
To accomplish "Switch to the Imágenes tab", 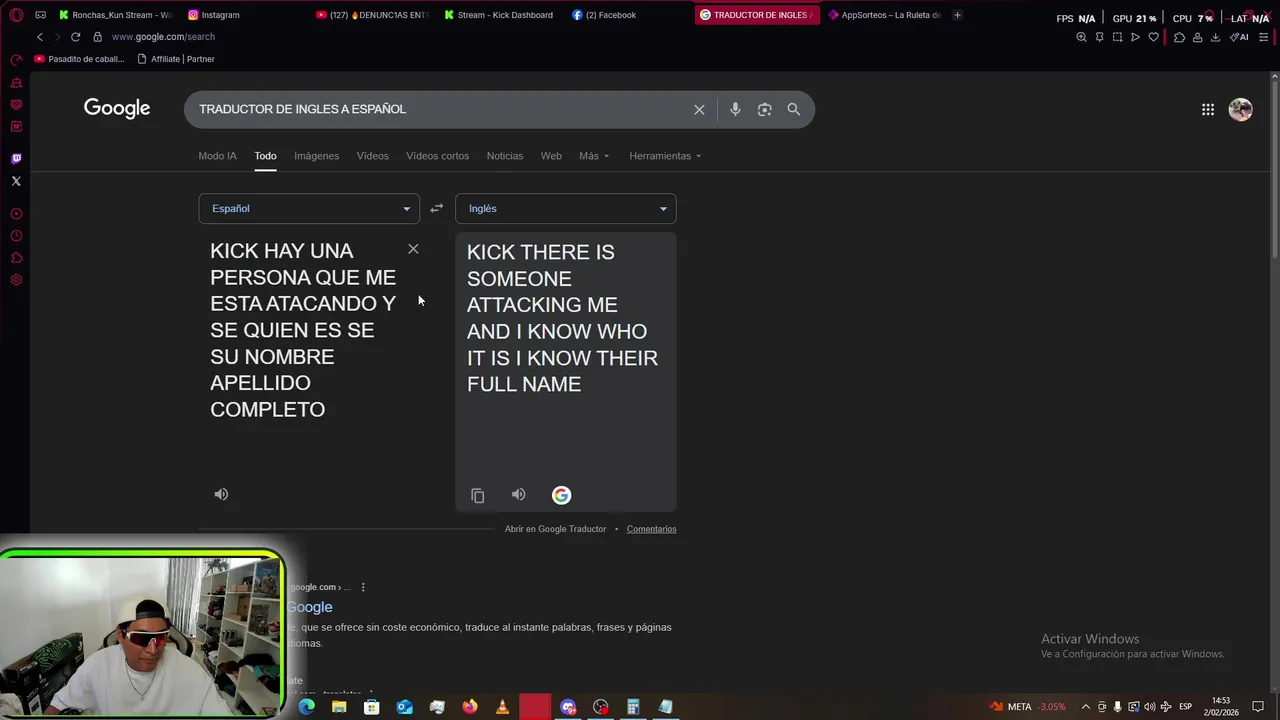I will coord(316,156).
